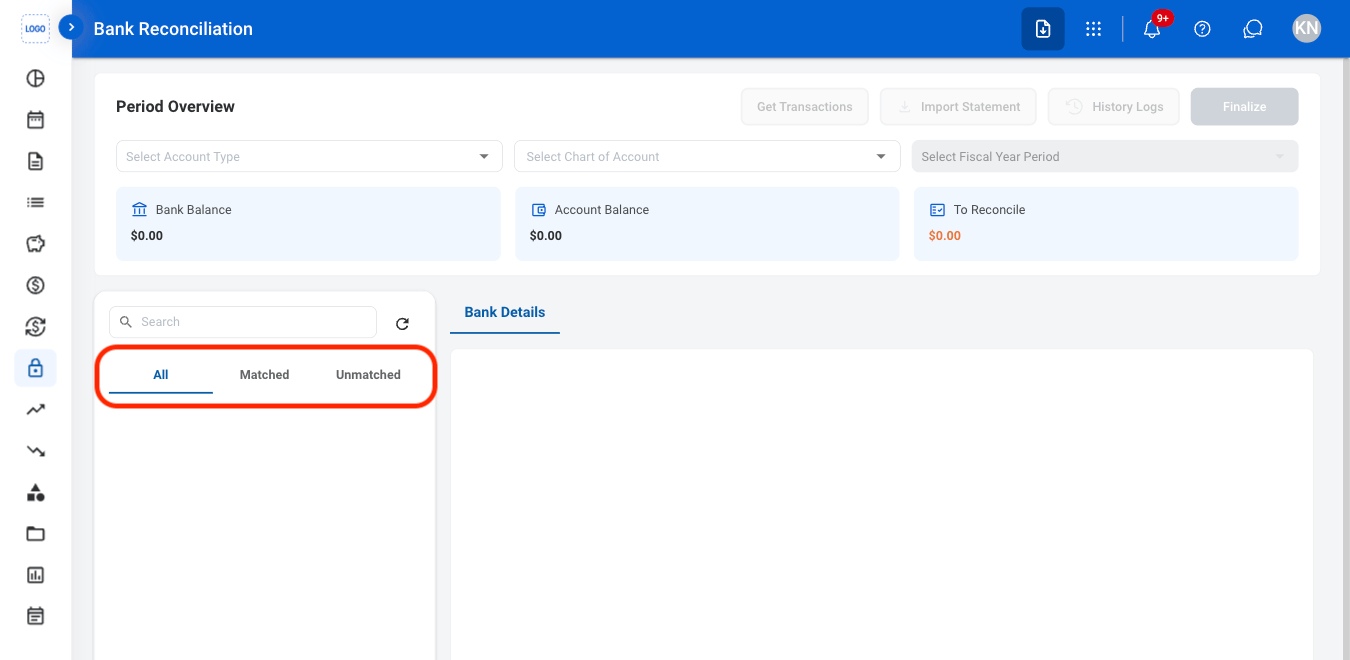Click the Bank Balance card label

pyautogui.click(x=194, y=210)
